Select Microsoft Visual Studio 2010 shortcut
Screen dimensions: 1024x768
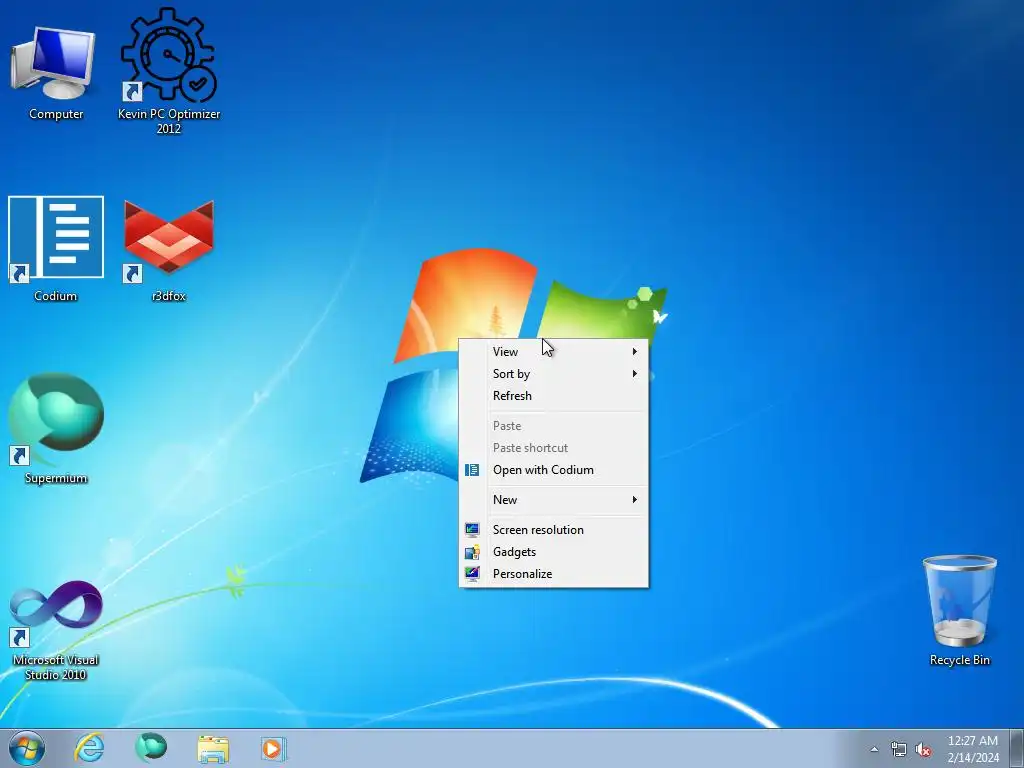coord(56,630)
